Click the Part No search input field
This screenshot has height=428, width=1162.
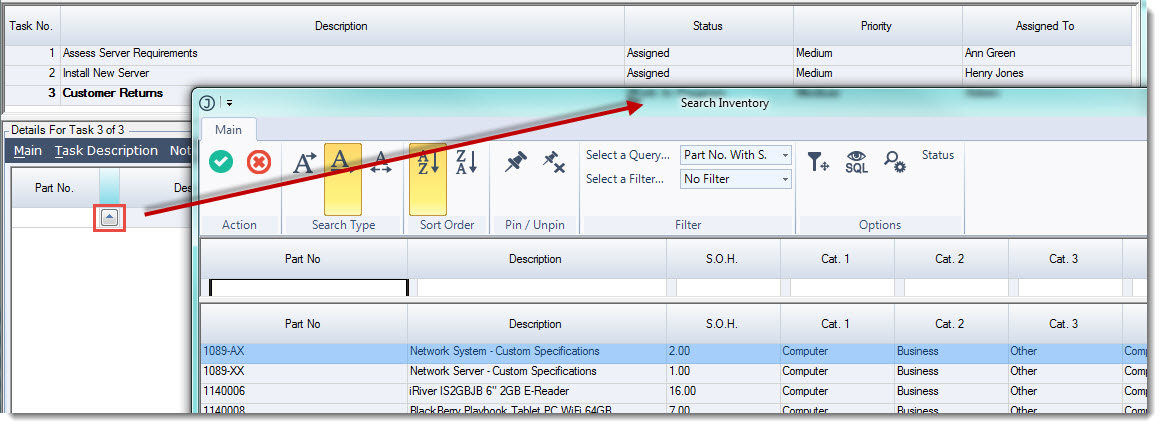pyautogui.click(x=308, y=287)
